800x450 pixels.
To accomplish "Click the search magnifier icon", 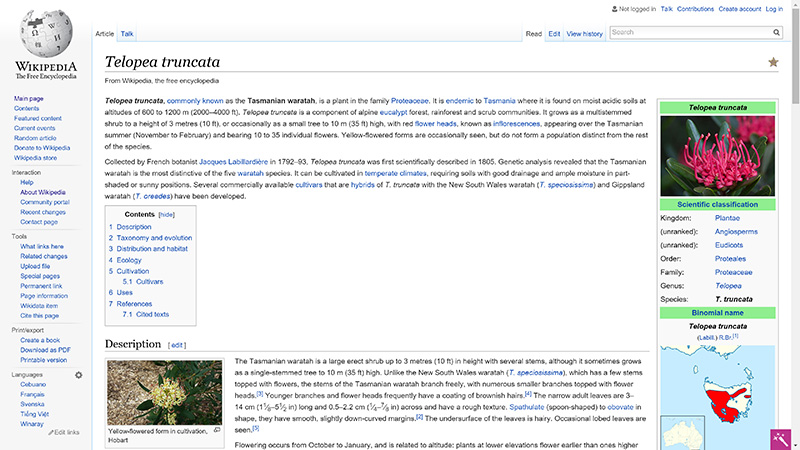I will (x=776, y=33).
